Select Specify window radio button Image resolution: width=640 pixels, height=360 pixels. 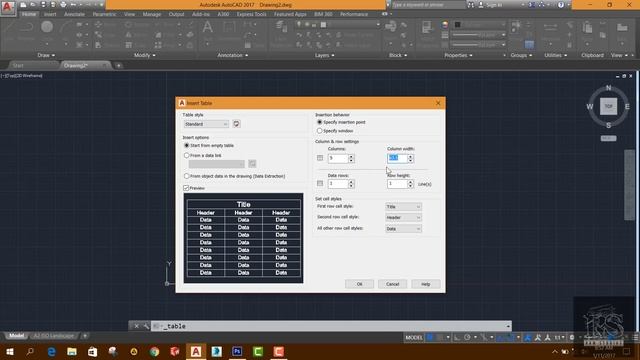click(x=320, y=131)
